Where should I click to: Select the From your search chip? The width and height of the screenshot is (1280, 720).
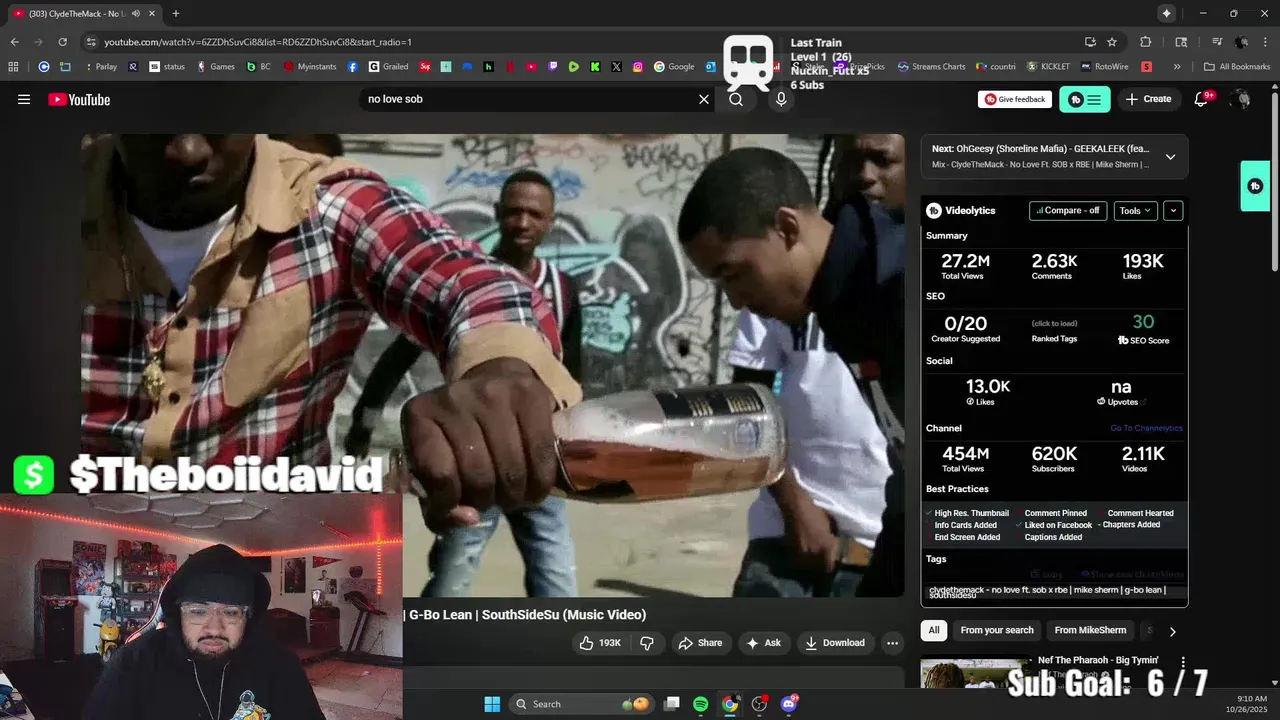click(997, 630)
